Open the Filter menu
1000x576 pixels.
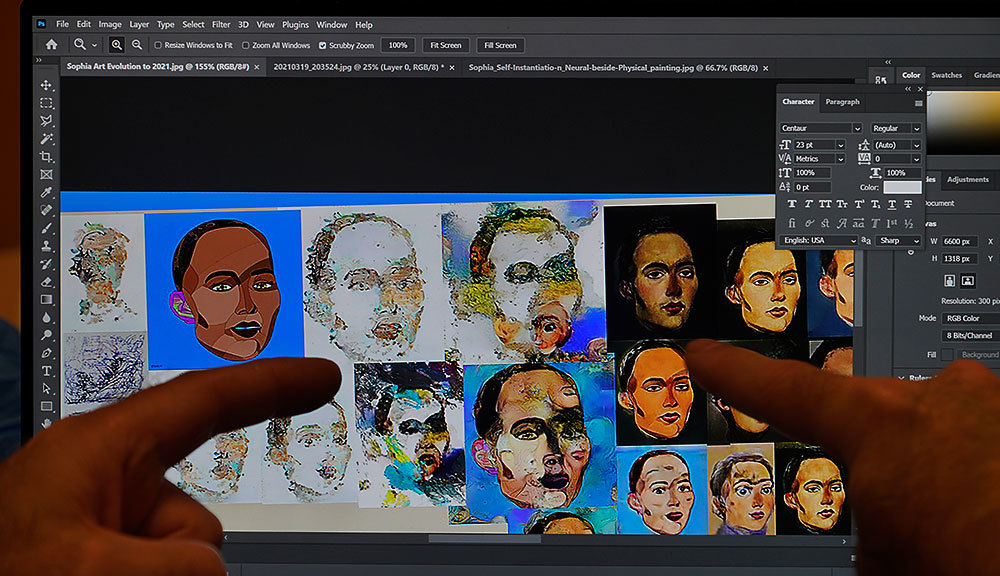pyautogui.click(x=220, y=24)
